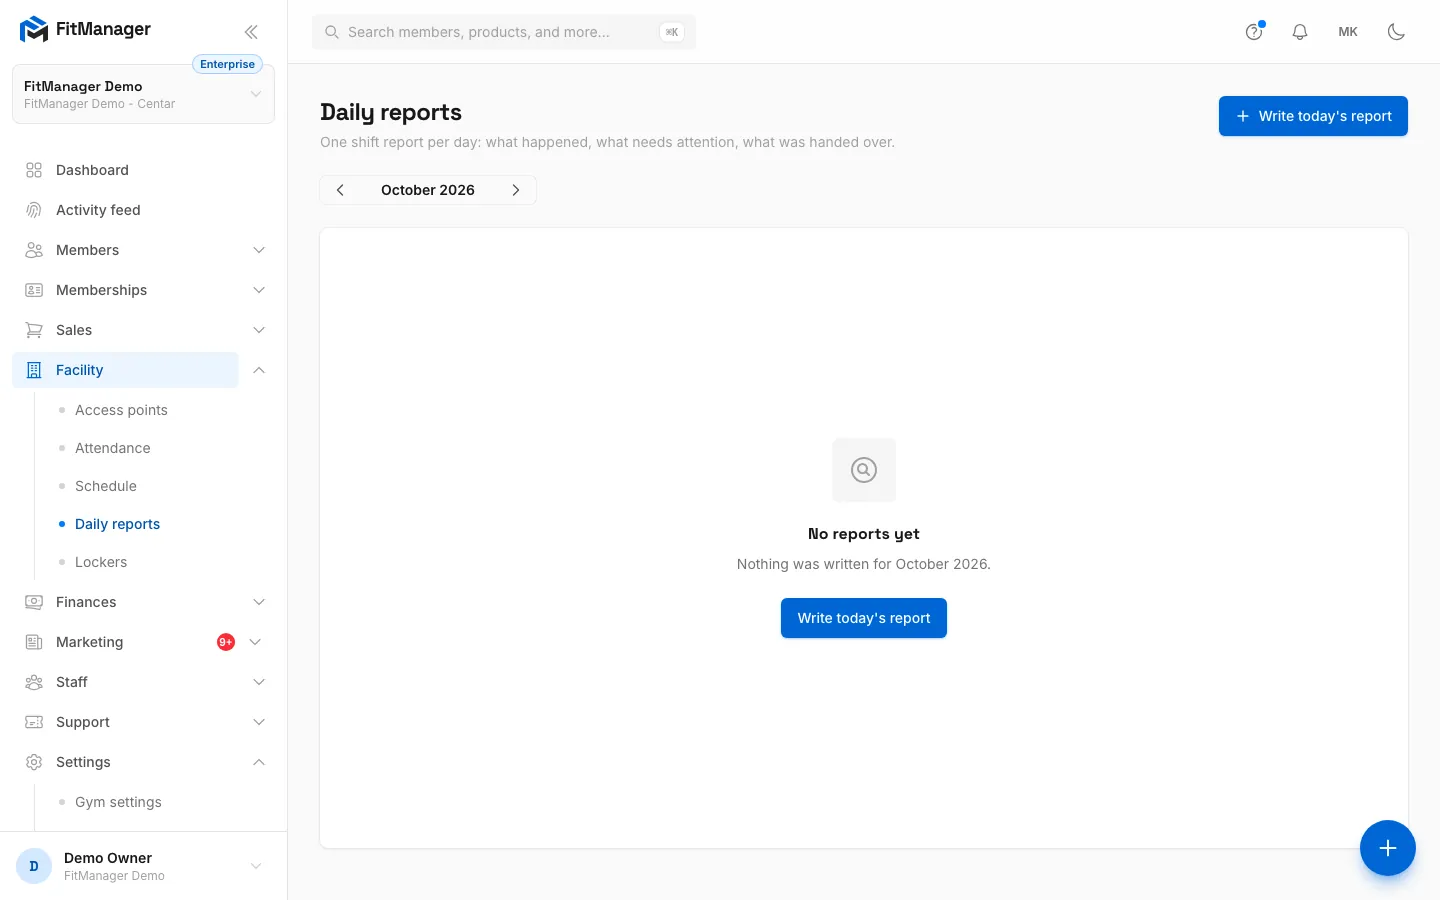Screen dimensions: 1440x900
Task: Go to previous month arrow
Action: click(x=340, y=190)
